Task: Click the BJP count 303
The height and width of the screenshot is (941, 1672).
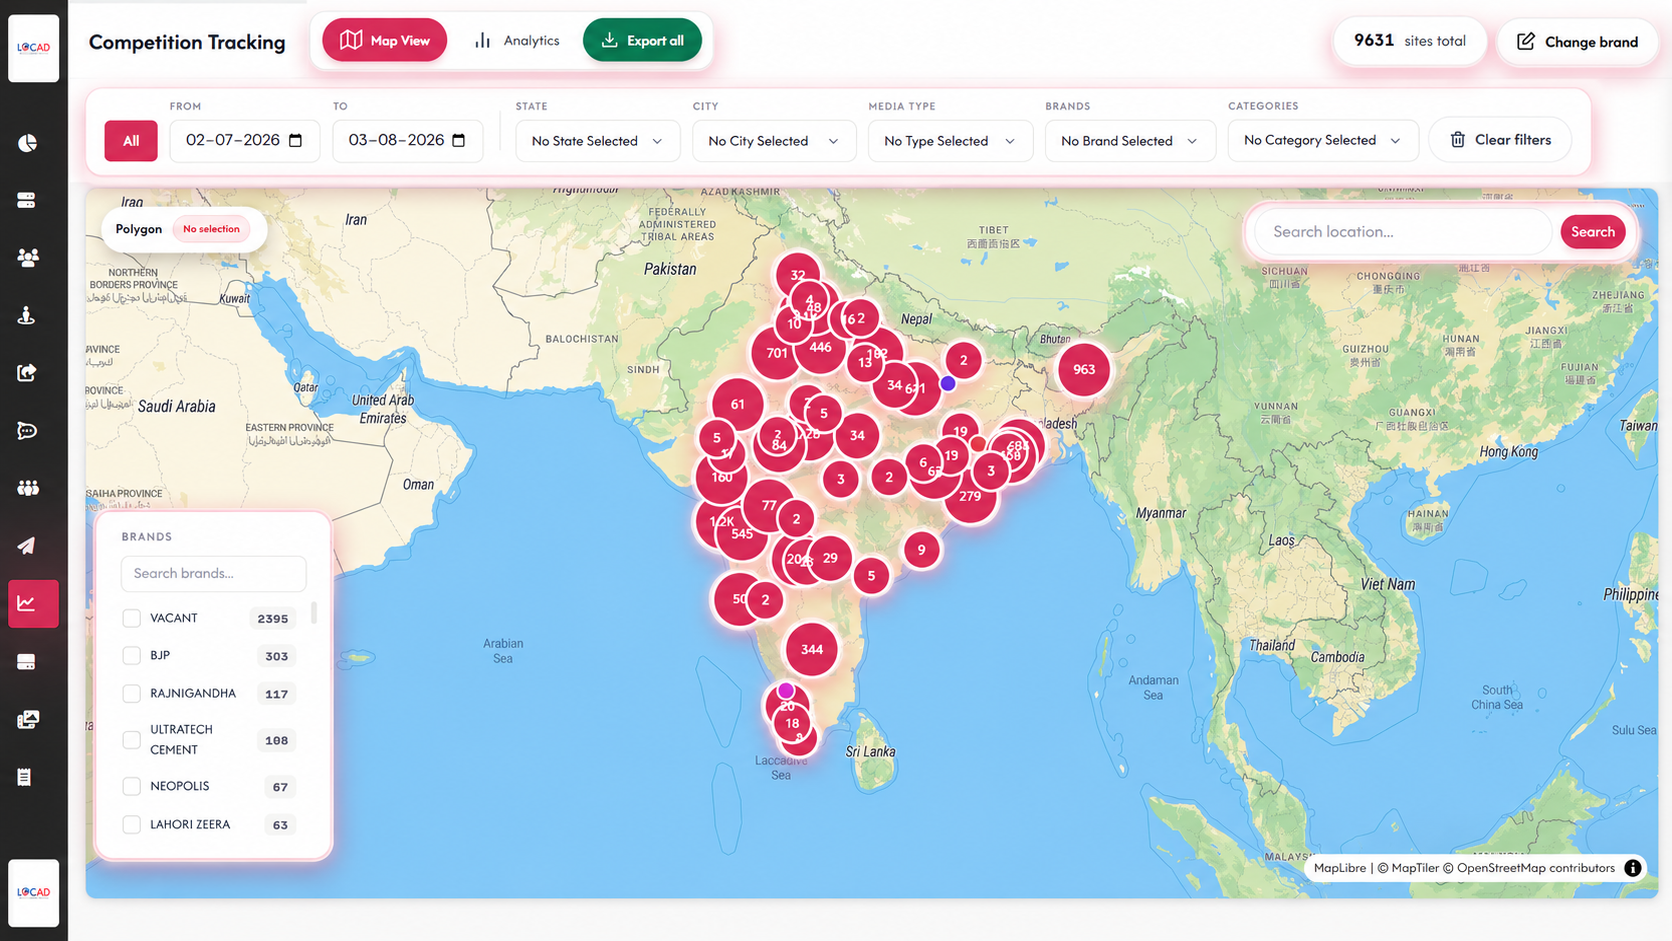Action: pyautogui.click(x=276, y=656)
